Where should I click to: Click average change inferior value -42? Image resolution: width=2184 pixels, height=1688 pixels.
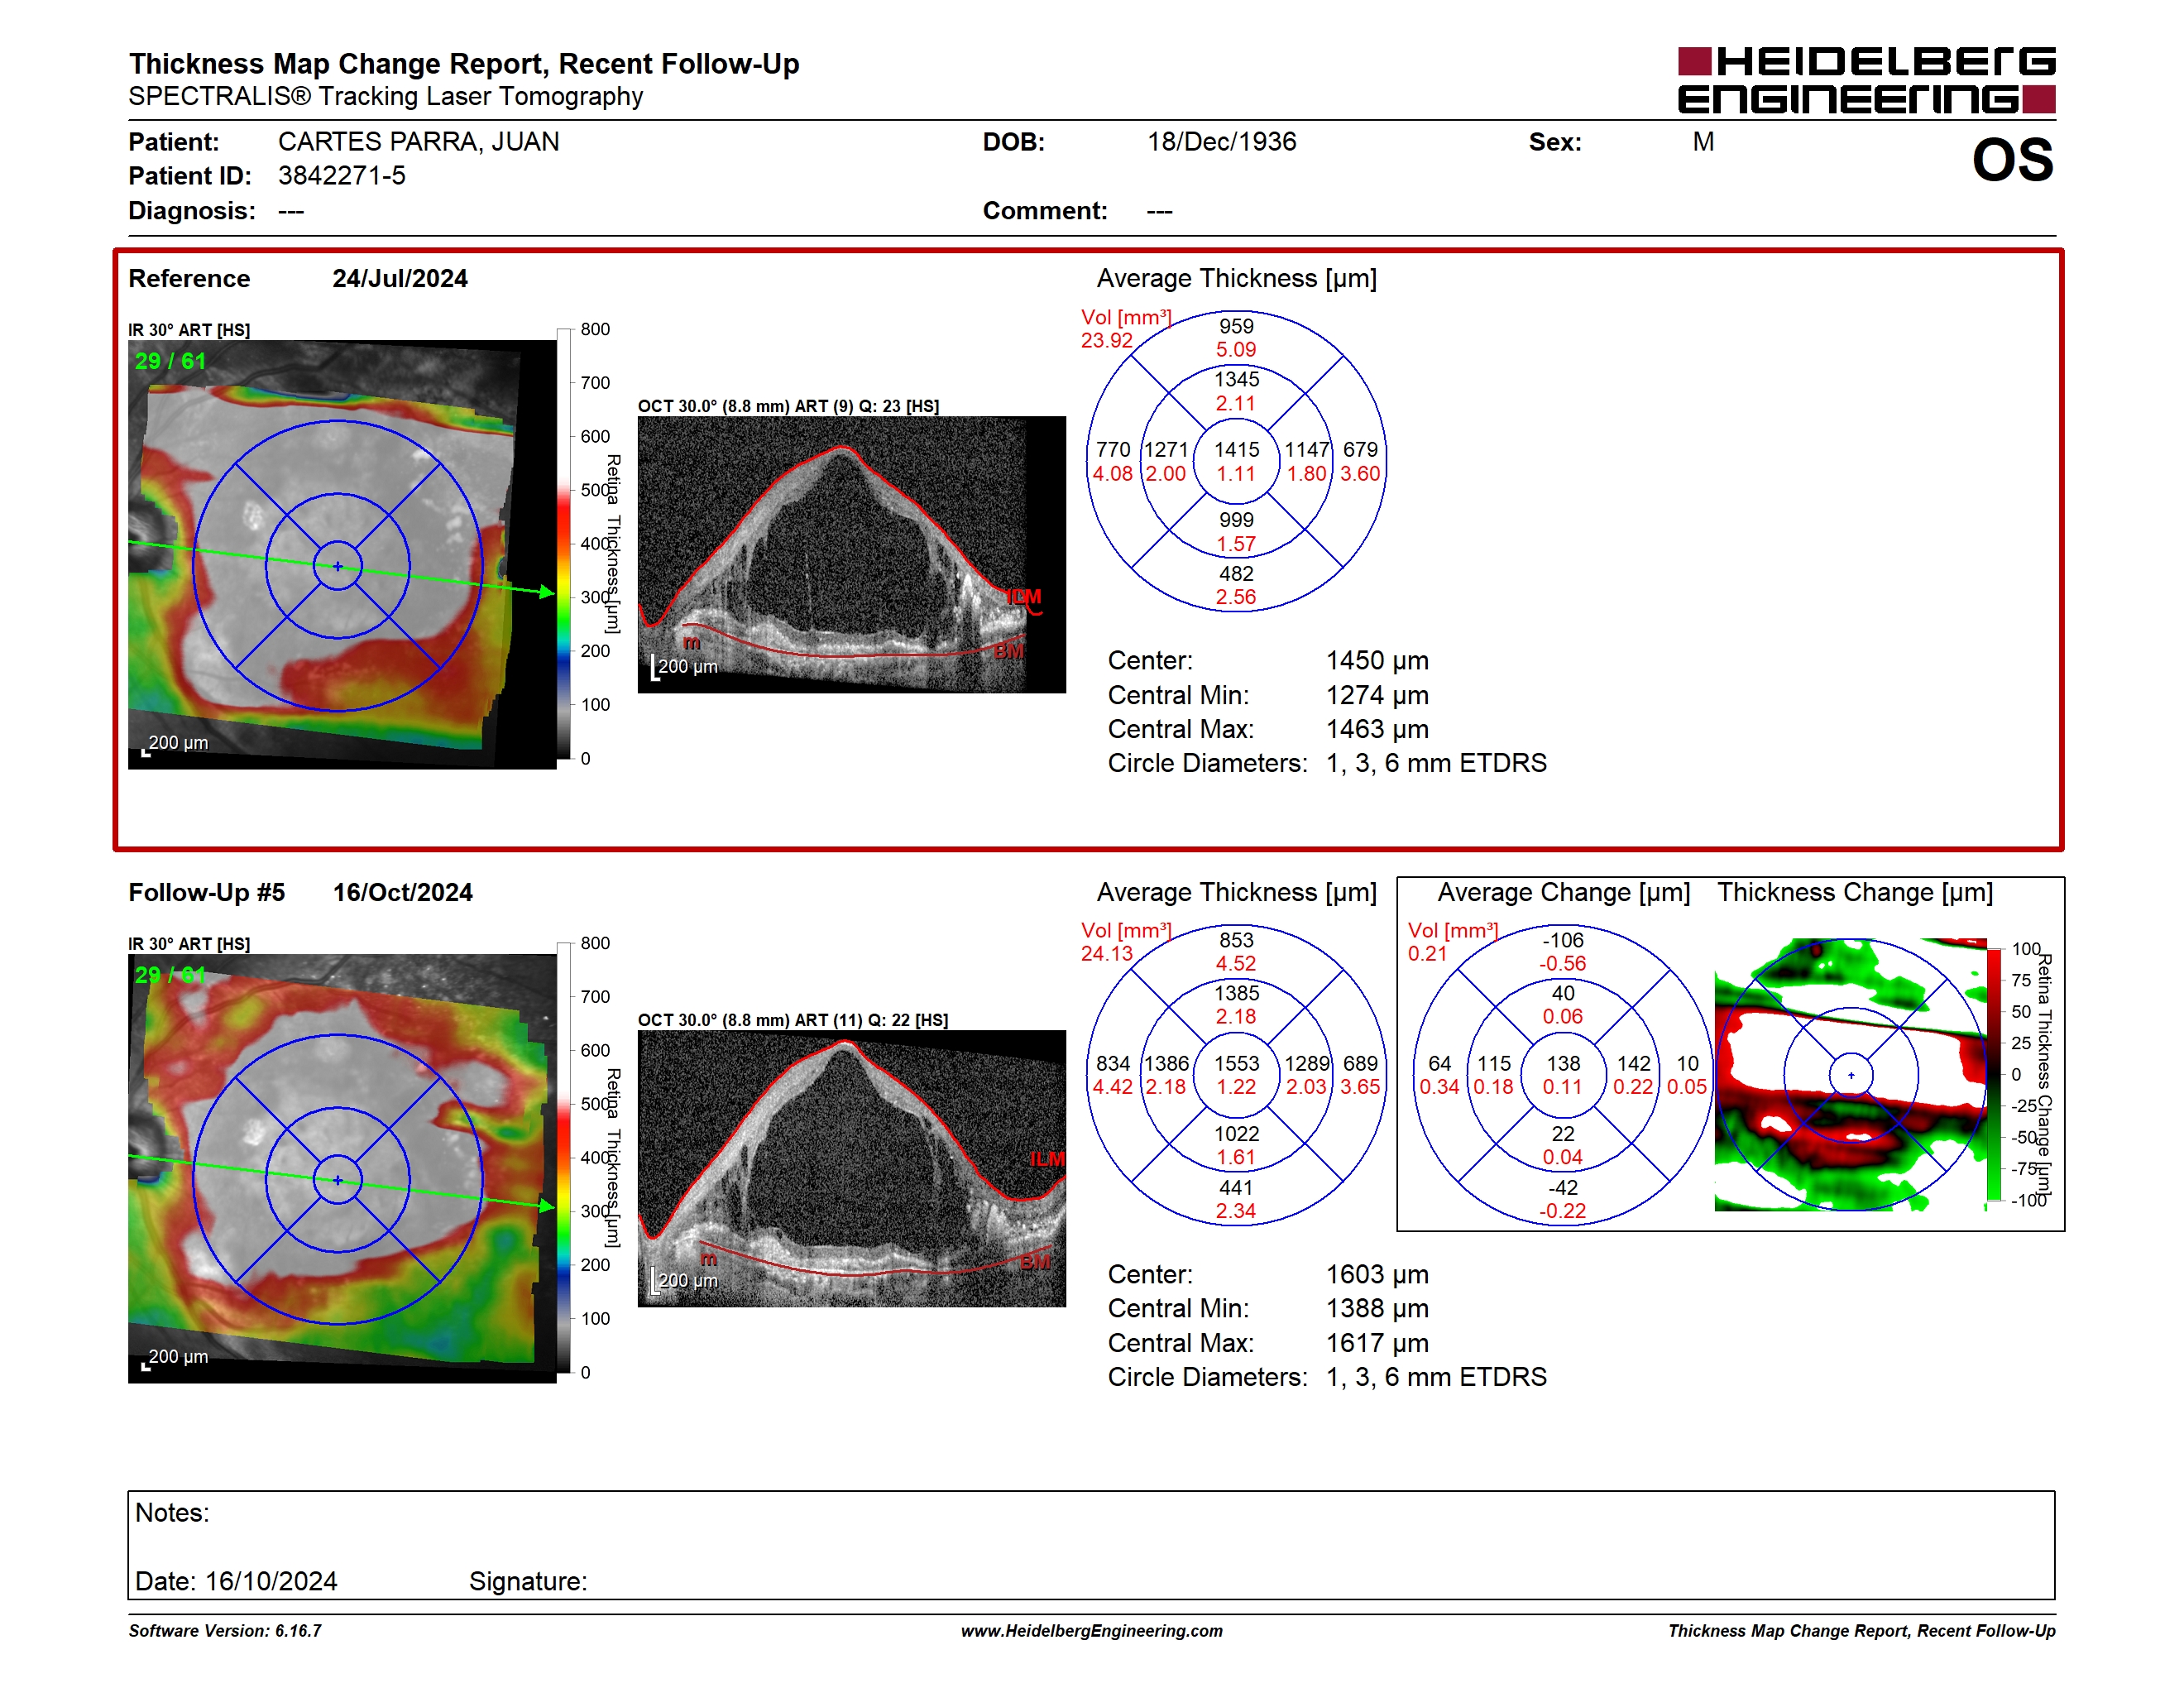pyautogui.click(x=1563, y=1188)
